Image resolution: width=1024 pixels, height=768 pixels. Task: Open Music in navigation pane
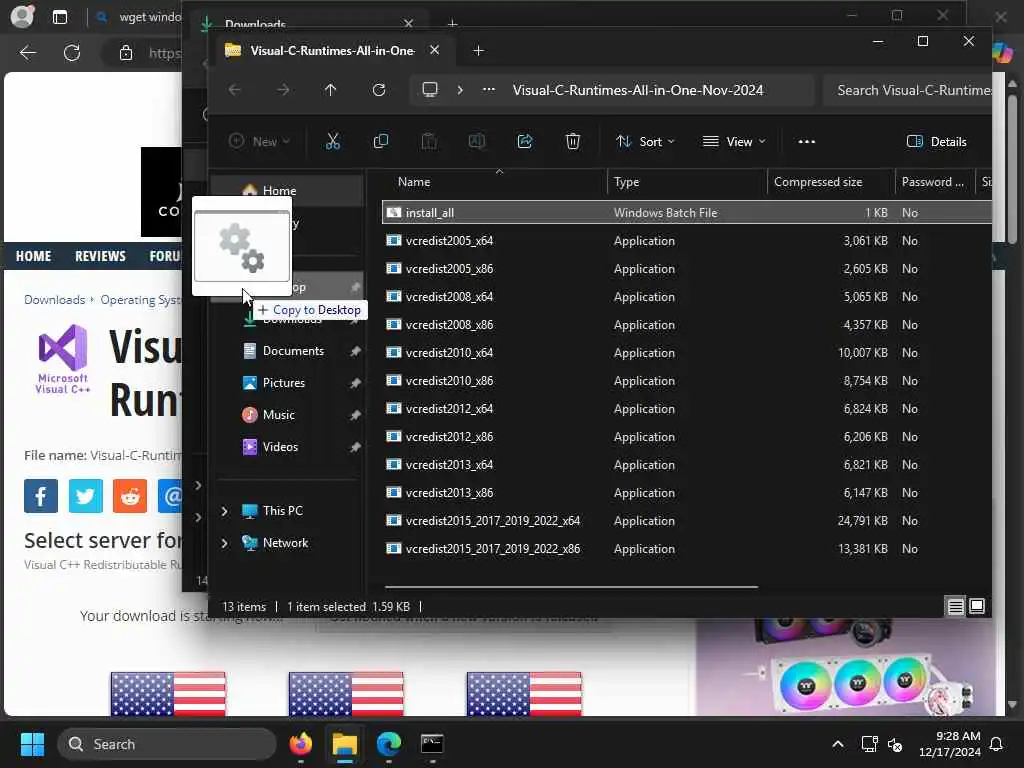(x=278, y=415)
